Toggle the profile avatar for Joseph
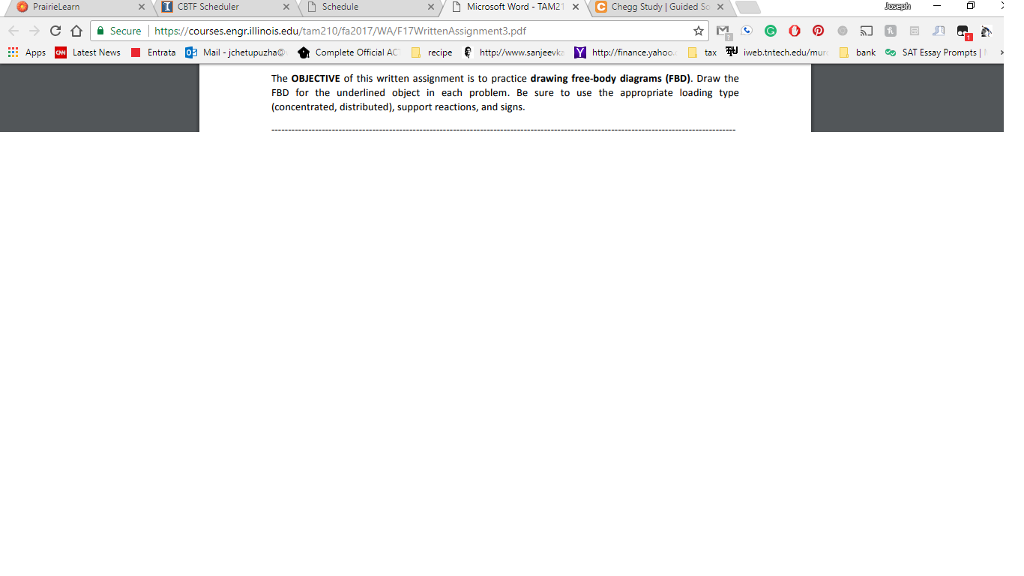Screen dimensions: 1024x576 897,6
